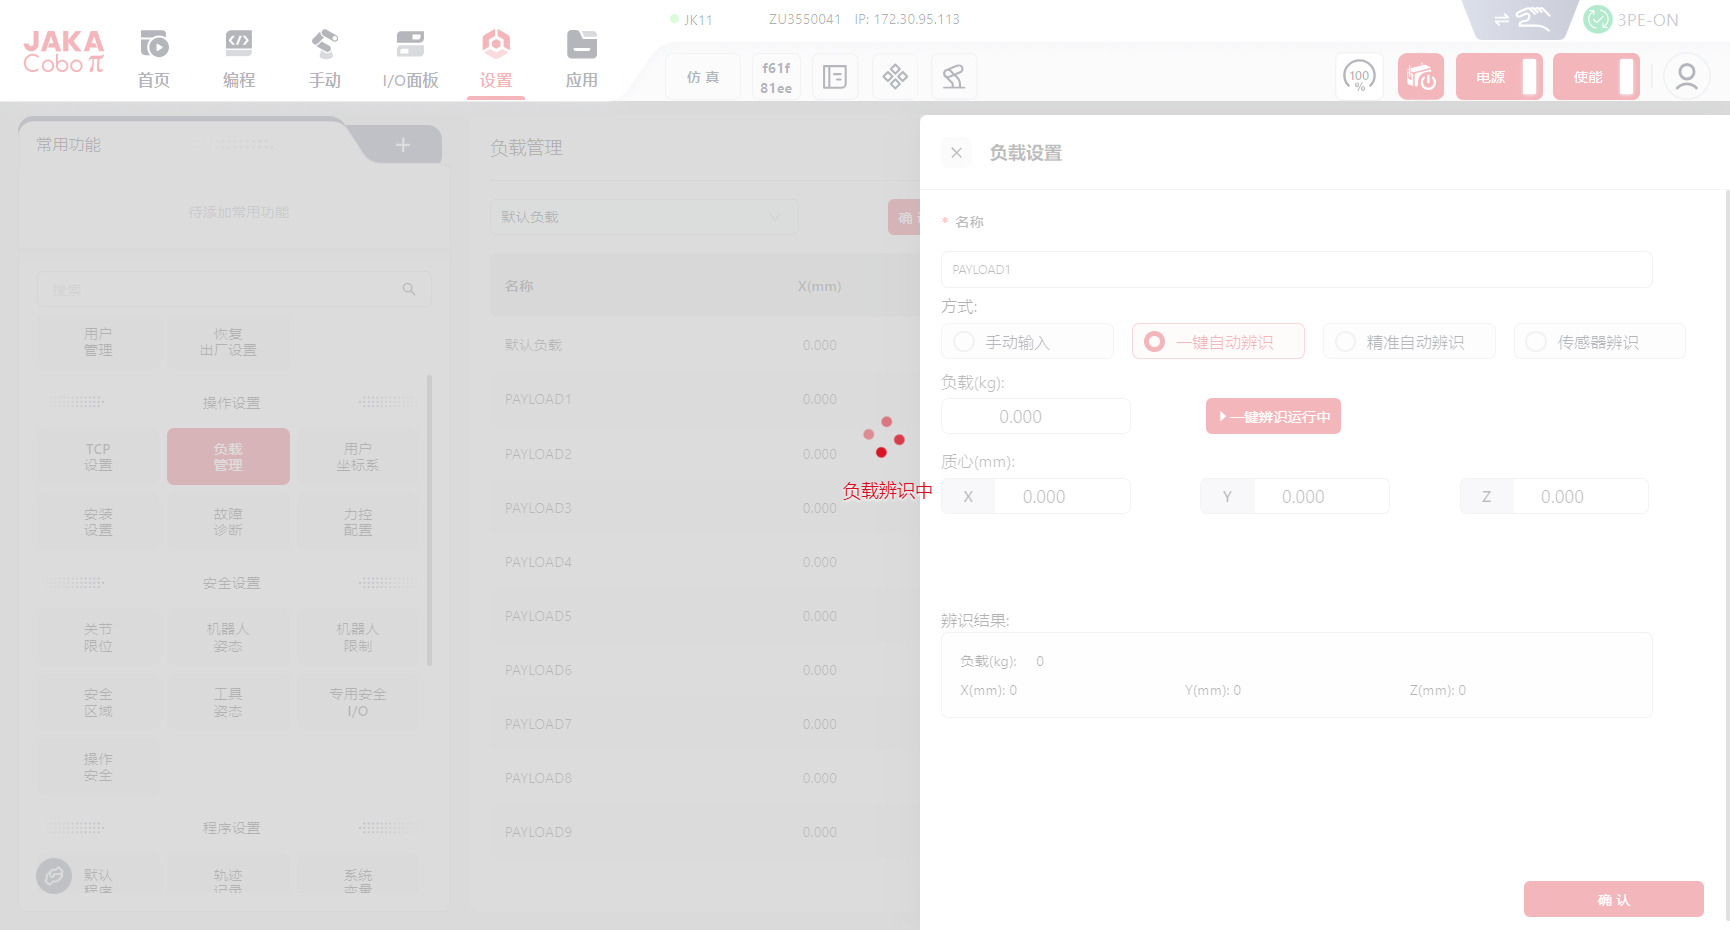Expand the 默认负载 dropdown list
Image resolution: width=1730 pixels, height=930 pixels.
click(x=644, y=217)
